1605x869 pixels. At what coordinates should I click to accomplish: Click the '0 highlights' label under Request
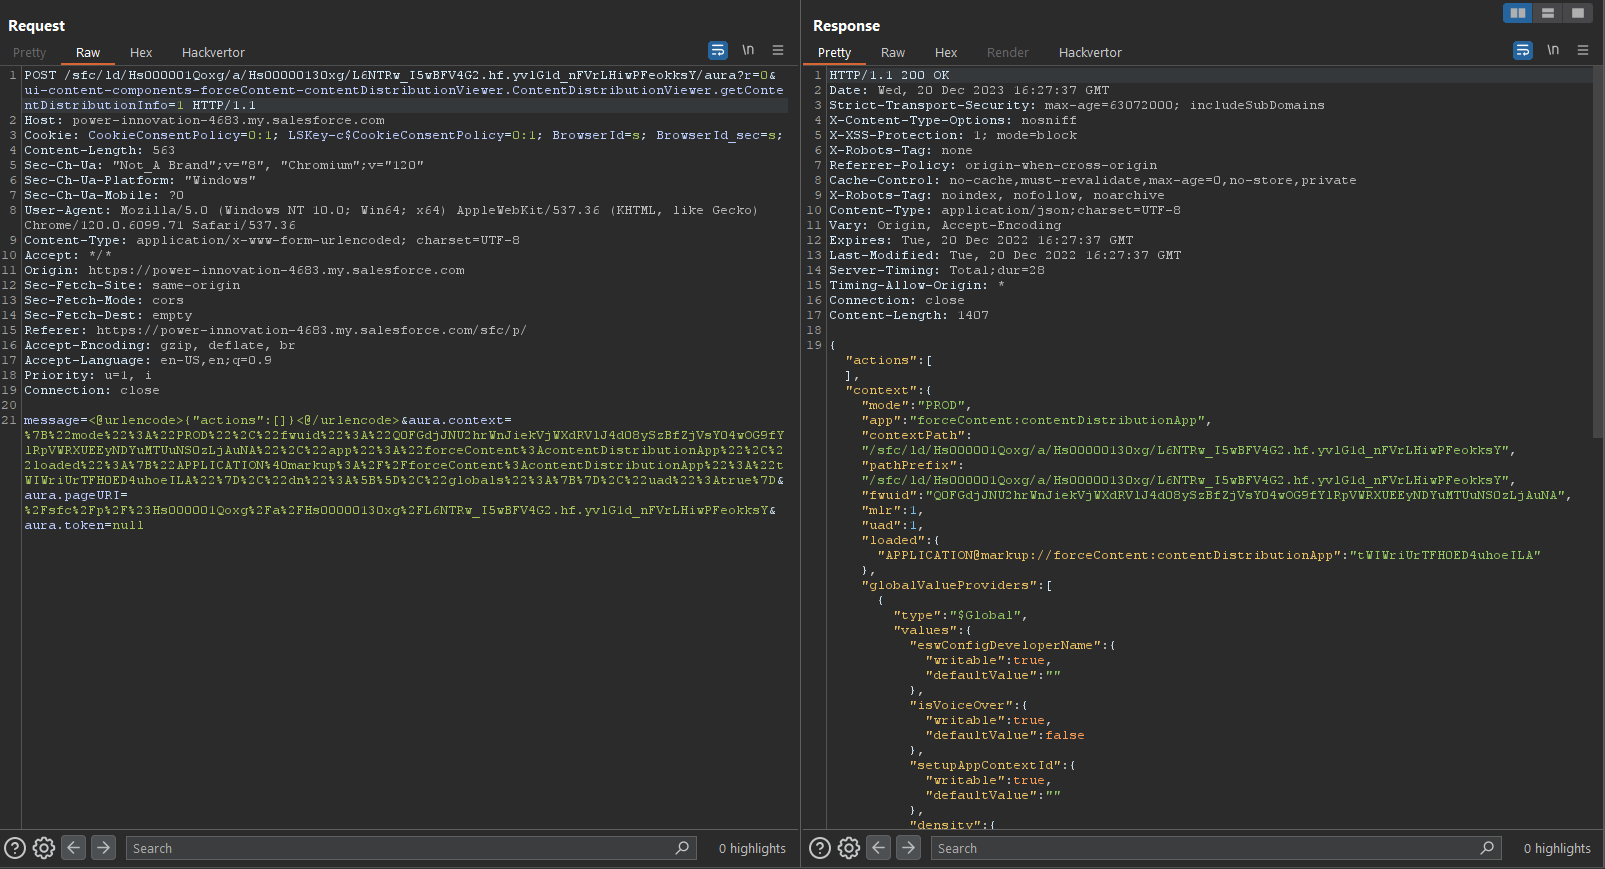[752, 848]
